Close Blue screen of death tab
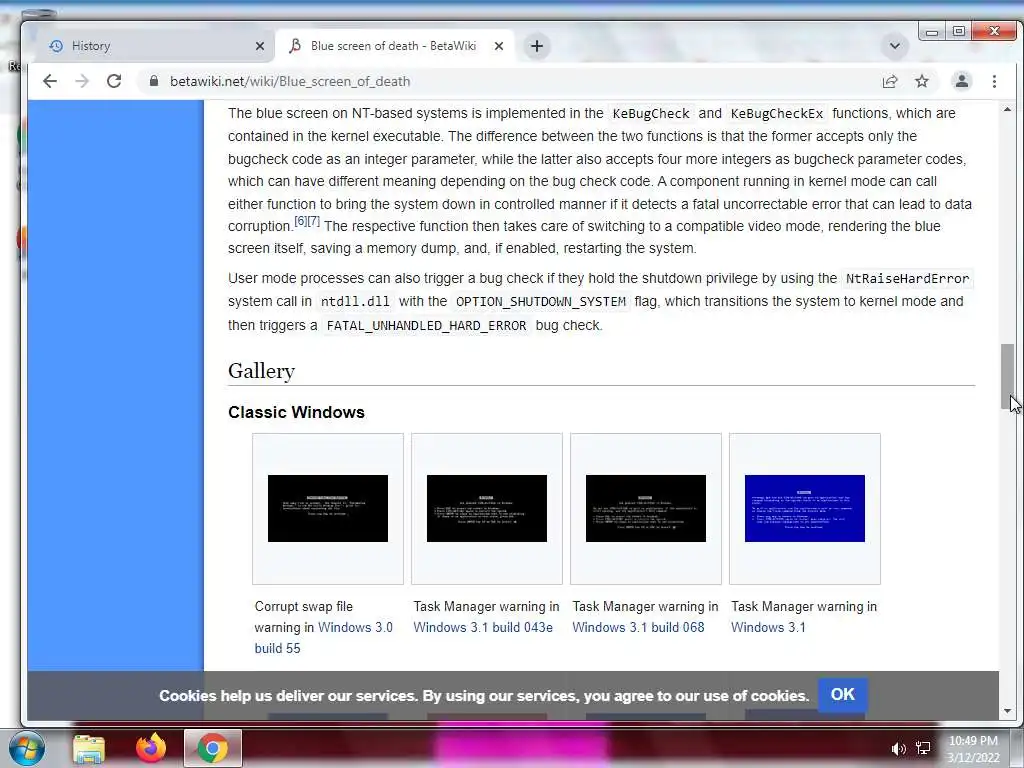 (x=499, y=46)
